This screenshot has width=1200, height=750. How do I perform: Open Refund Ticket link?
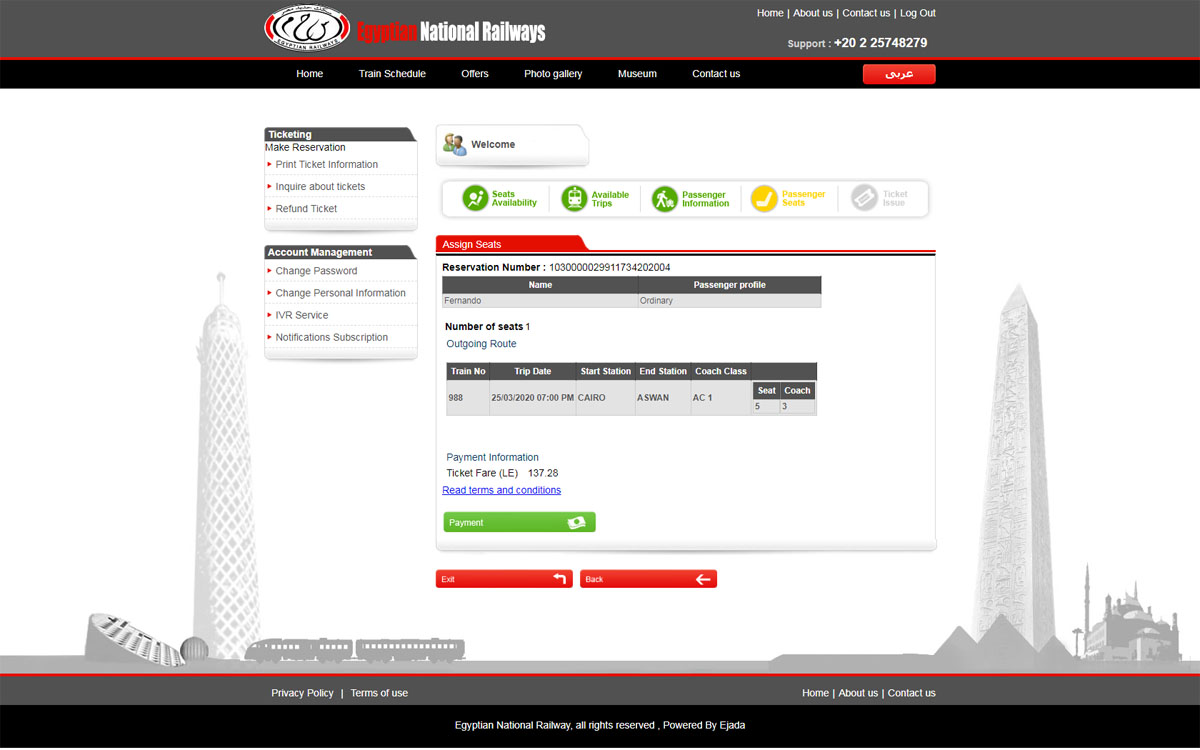306,209
